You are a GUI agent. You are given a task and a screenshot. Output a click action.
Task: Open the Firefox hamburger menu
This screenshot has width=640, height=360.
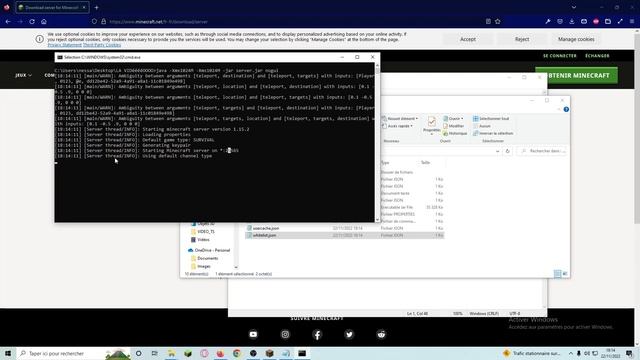coord(632,22)
